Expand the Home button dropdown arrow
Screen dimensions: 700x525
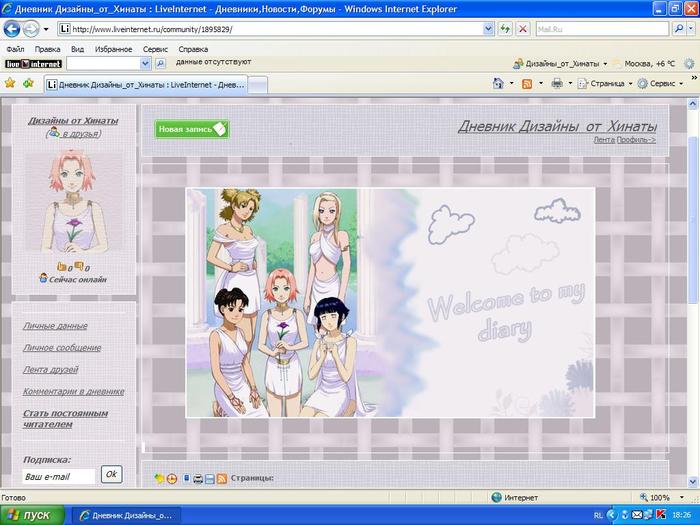click(x=512, y=83)
